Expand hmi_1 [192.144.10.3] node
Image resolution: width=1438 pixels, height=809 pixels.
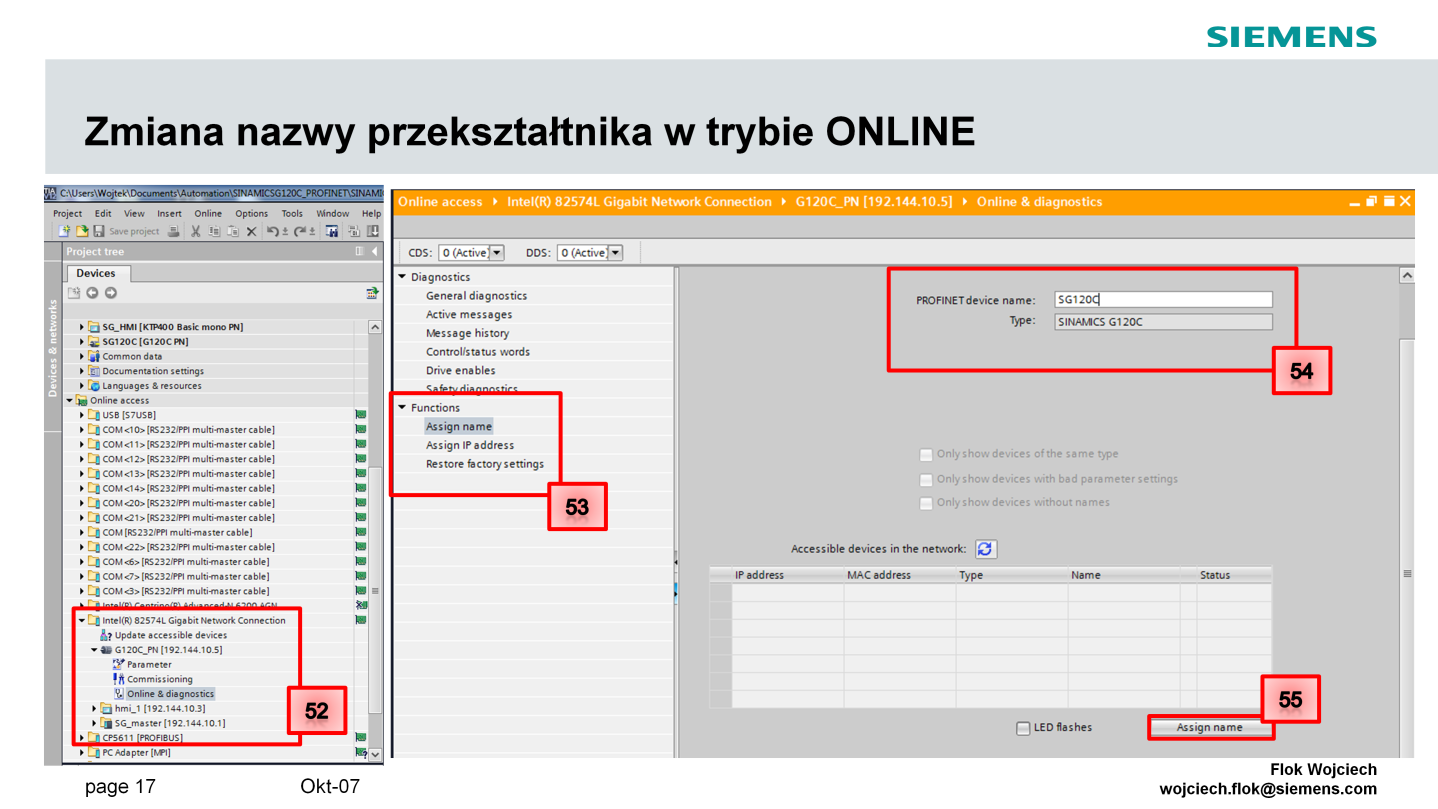[x=94, y=708]
